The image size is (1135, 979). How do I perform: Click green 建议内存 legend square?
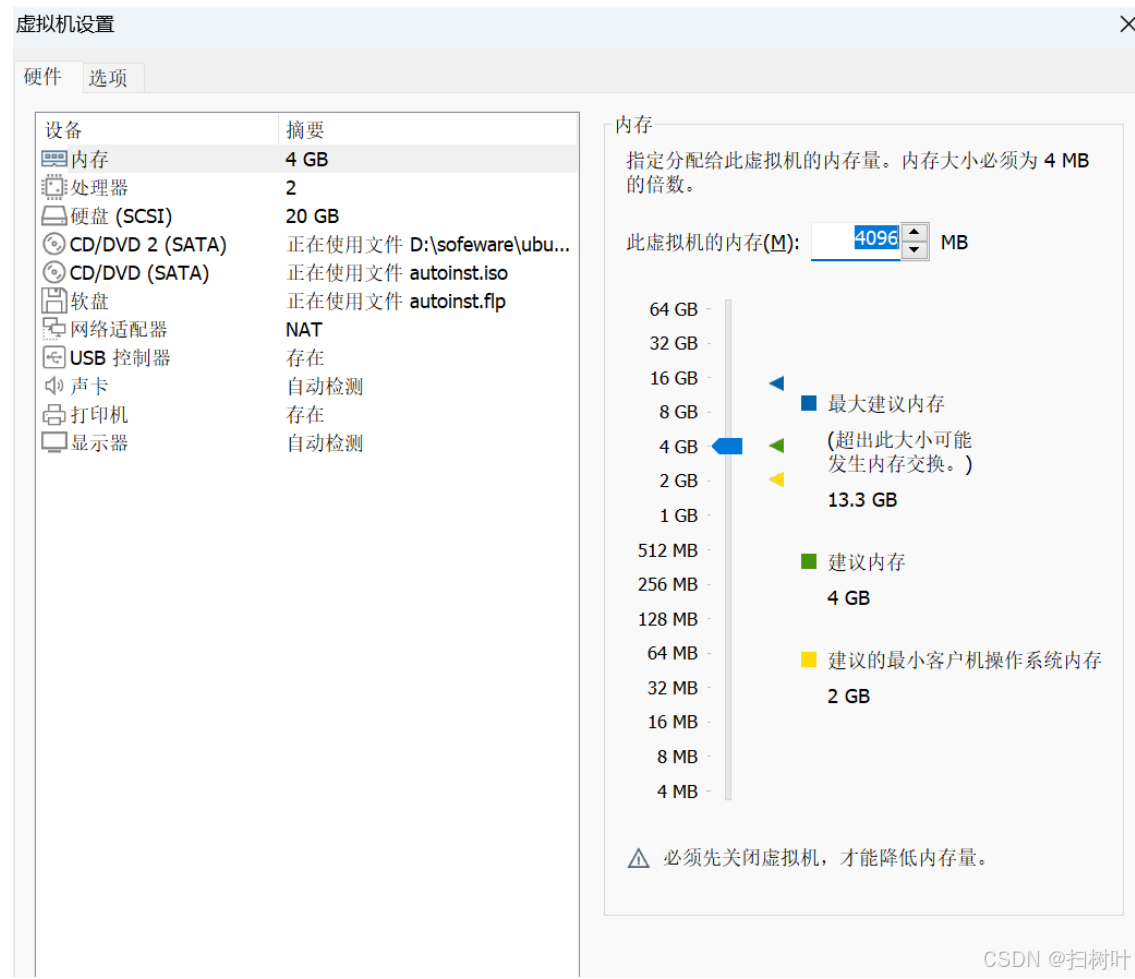pos(809,561)
